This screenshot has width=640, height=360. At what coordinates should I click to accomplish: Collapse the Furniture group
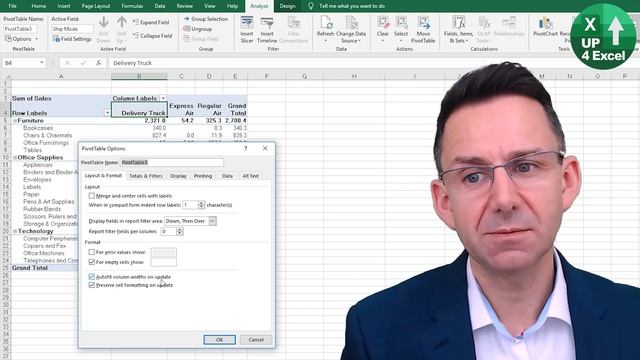[15, 121]
